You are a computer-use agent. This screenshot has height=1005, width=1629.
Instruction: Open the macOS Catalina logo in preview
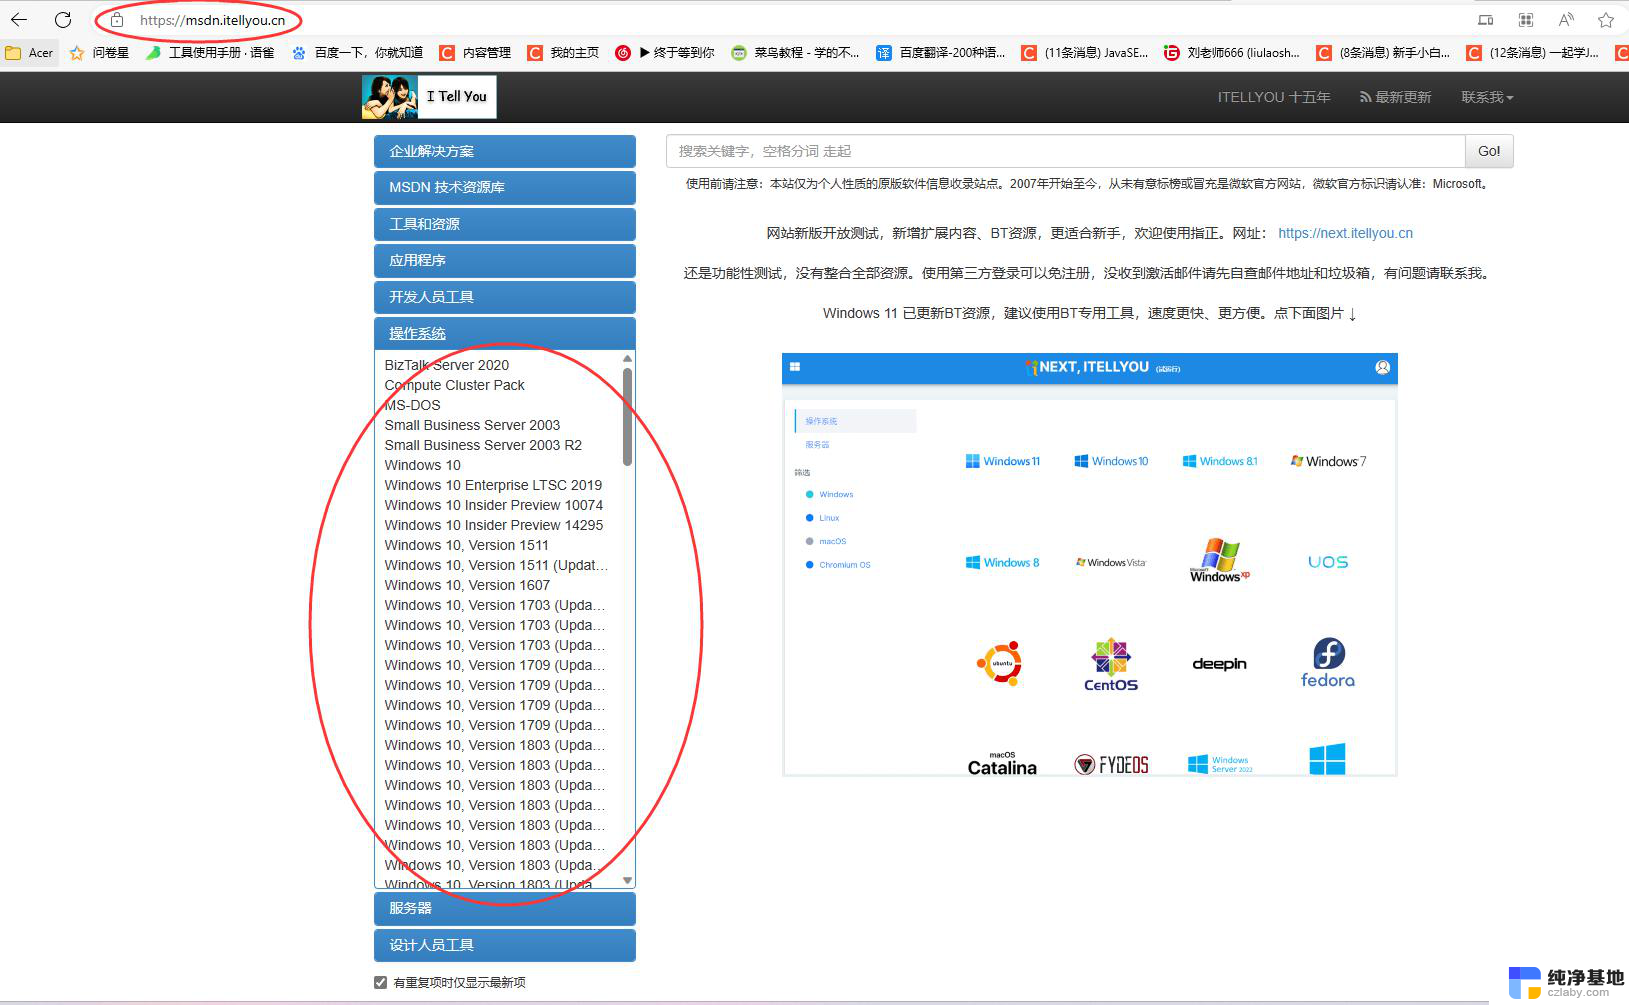1002,763
